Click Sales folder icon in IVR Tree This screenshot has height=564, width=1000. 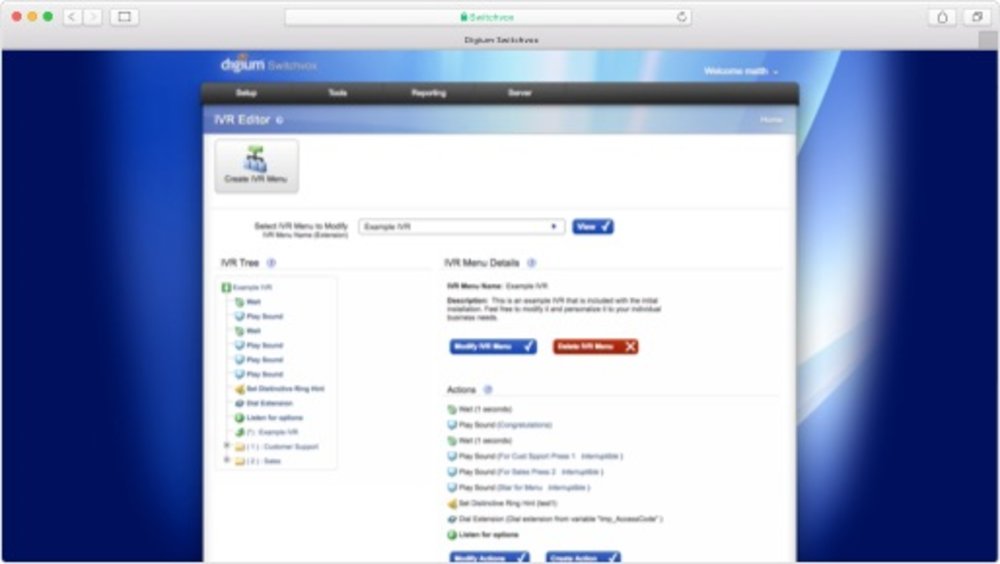point(240,461)
